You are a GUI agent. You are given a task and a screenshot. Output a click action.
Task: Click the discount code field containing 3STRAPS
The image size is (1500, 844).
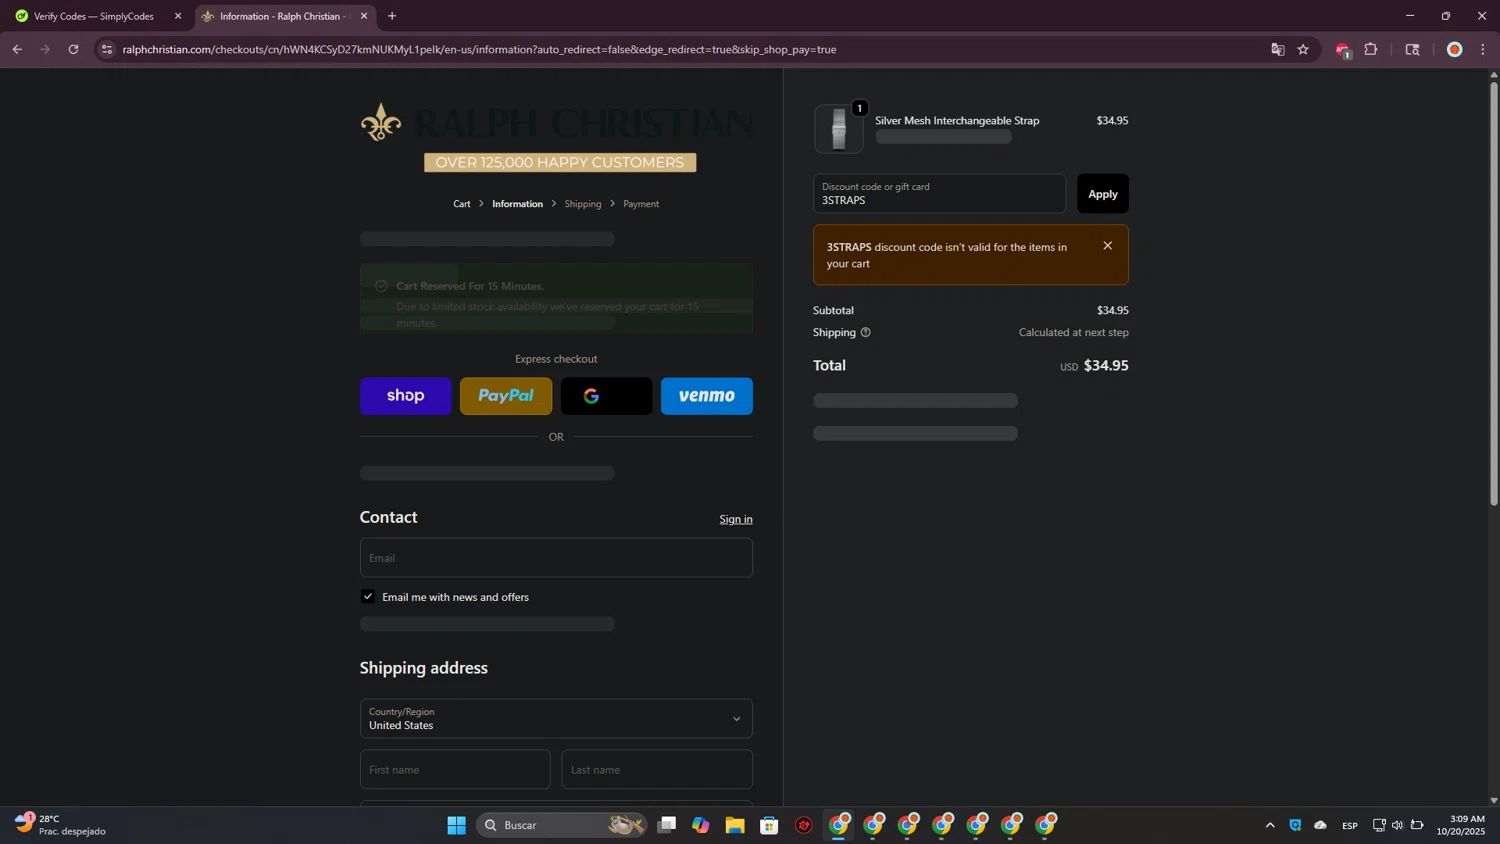coord(939,194)
